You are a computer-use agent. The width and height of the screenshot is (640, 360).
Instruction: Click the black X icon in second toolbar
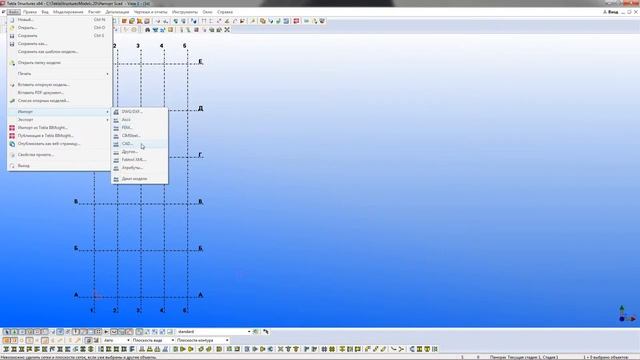pos(227,29)
